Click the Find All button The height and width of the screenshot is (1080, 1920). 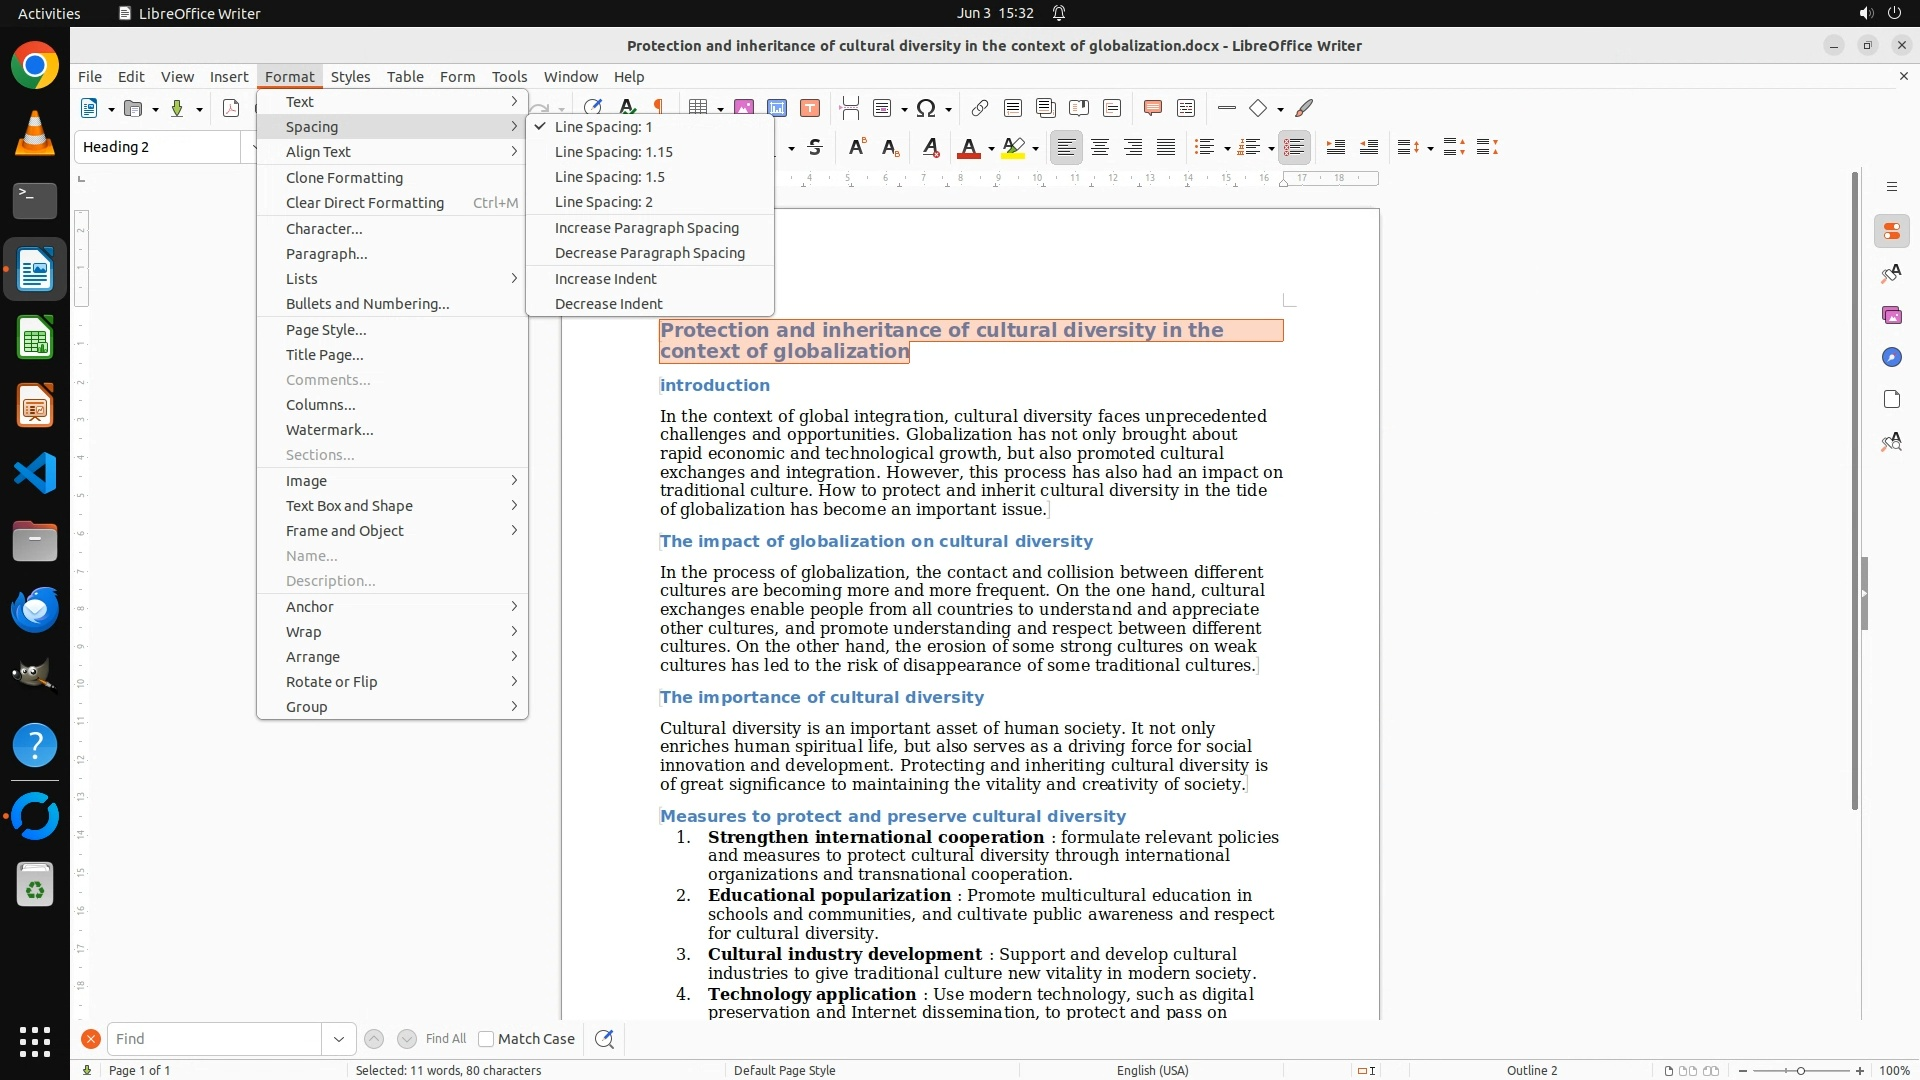click(x=445, y=1039)
